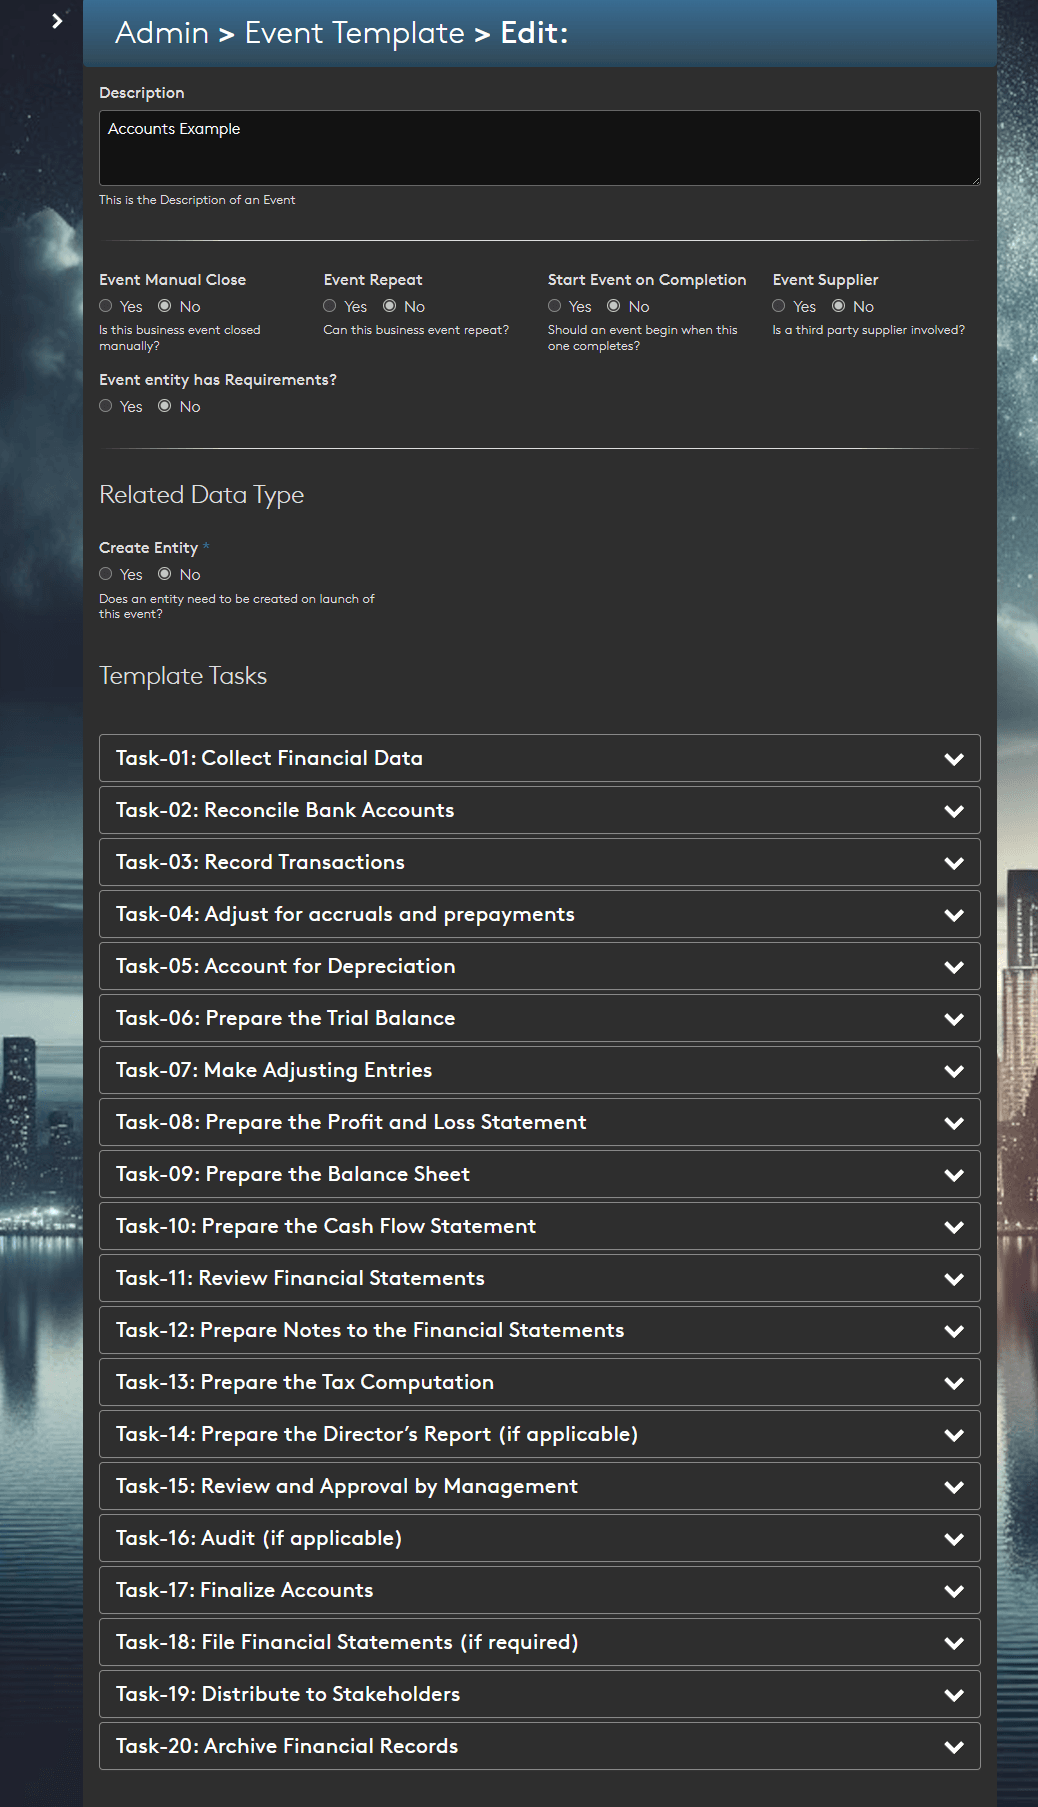
Task: Select 'Record Transactions' task title
Action: 305,862
